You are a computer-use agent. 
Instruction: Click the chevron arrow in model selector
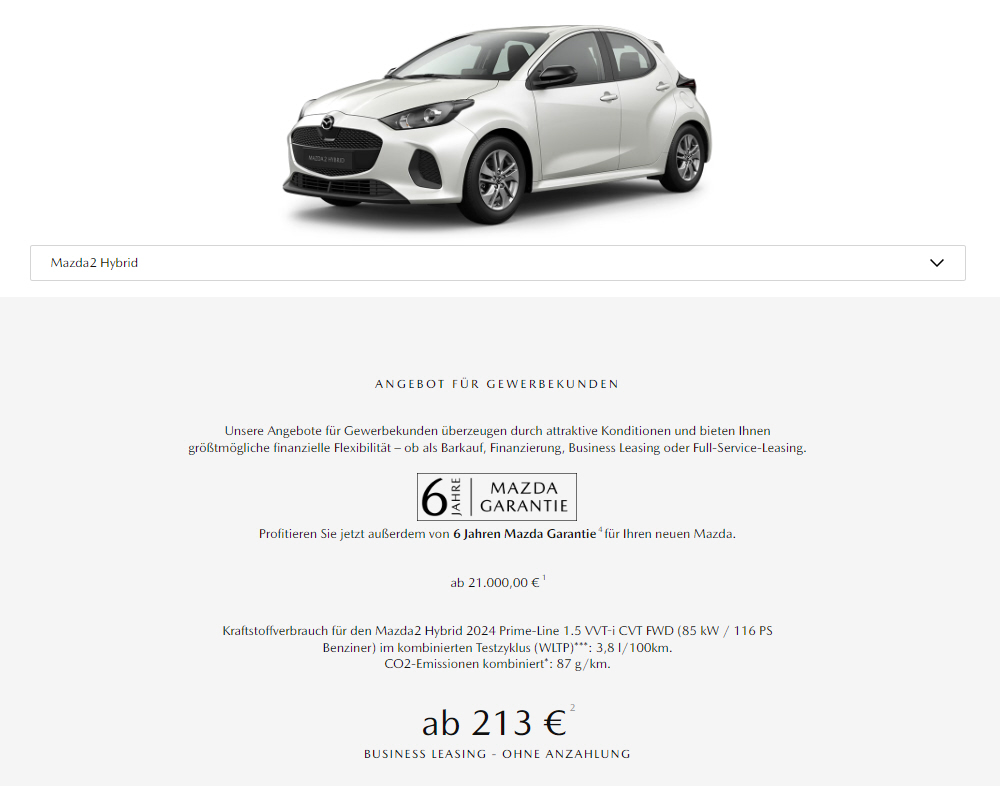pyautogui.click(x=936, y=263)
